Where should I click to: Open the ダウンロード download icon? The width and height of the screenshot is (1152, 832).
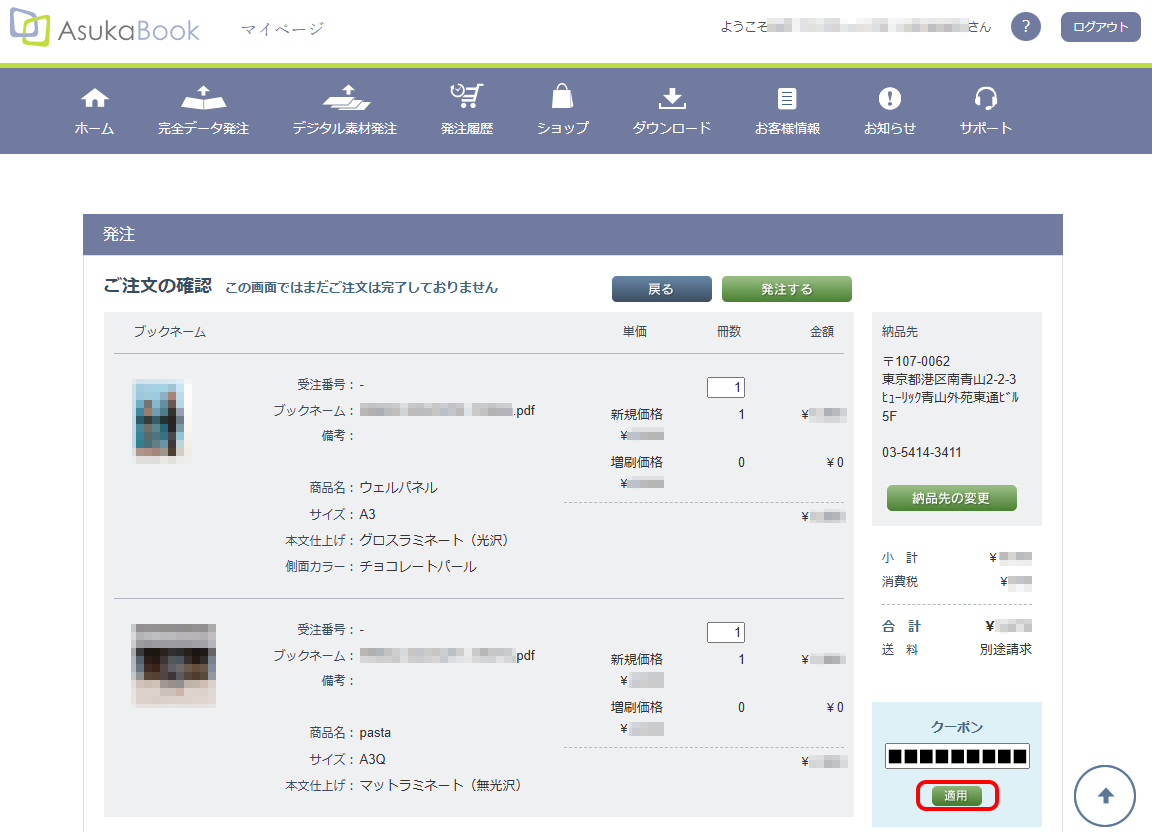coord(672,98)
